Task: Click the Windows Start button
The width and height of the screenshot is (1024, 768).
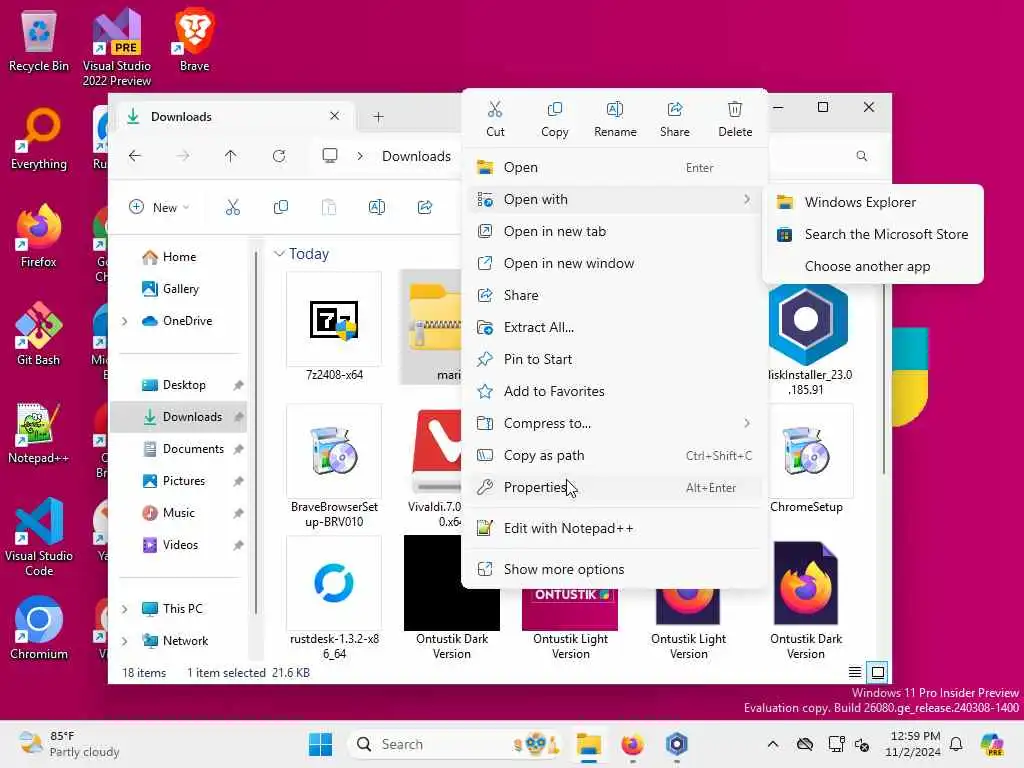Action: [321, 744]
